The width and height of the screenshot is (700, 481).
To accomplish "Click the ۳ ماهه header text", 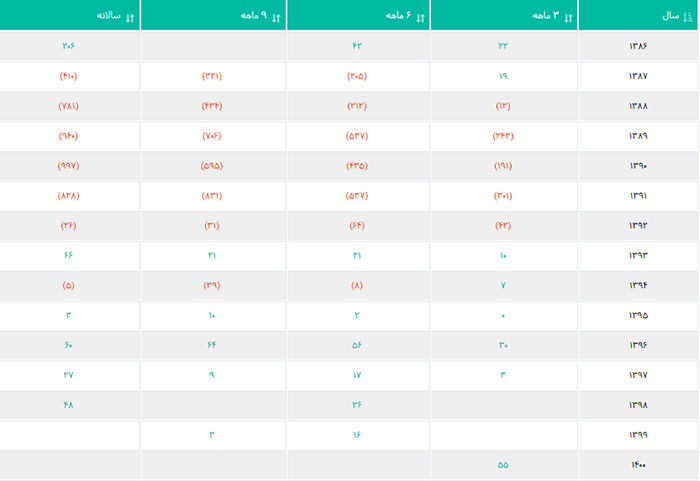I will 546,16.
